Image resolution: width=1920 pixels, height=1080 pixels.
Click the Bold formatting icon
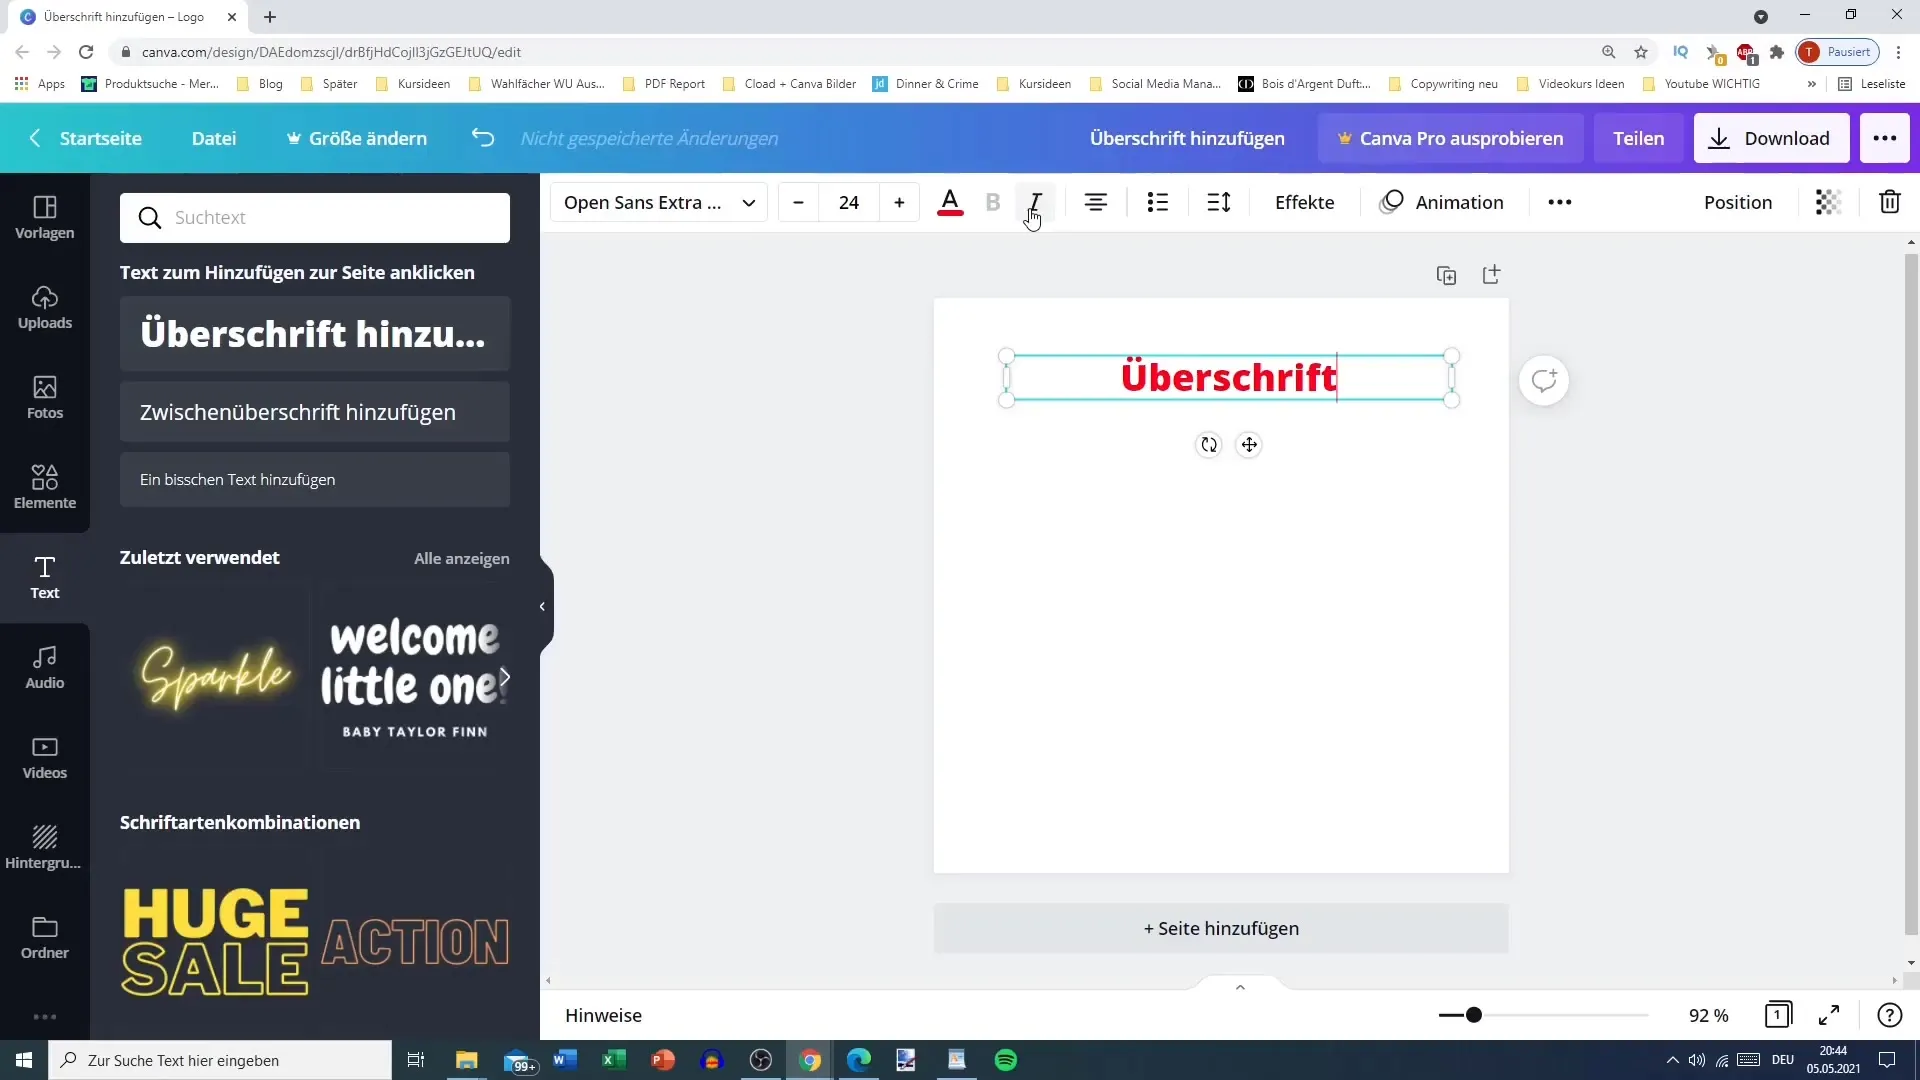(x=994, y=200)
